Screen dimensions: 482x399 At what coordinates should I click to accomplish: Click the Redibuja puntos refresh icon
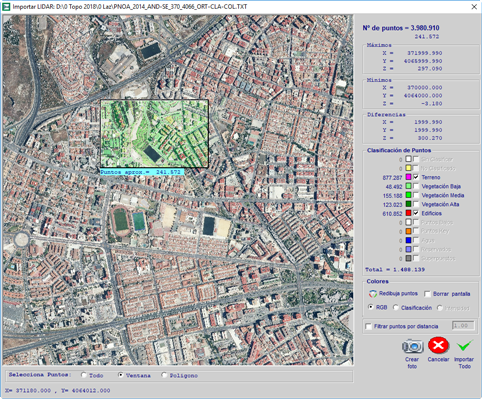[373, 294]
